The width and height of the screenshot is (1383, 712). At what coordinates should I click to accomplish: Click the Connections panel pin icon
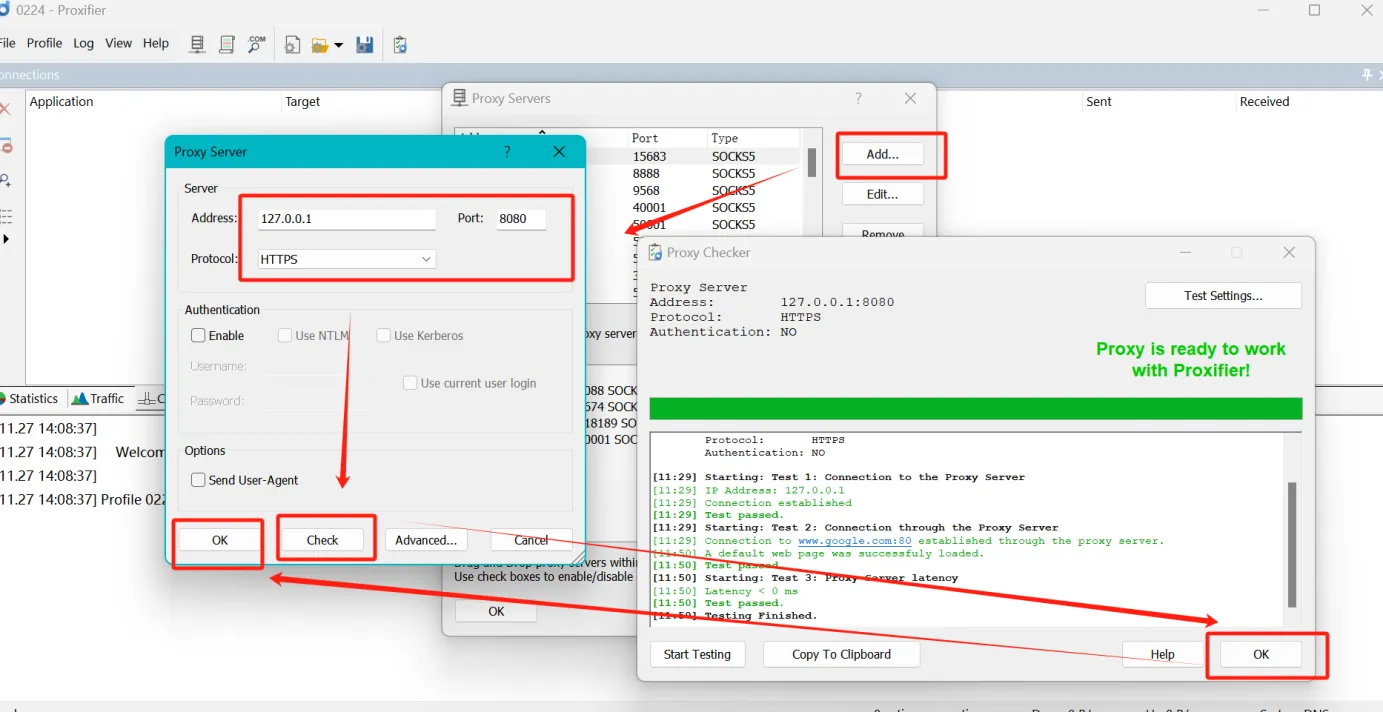(1367, 75)
